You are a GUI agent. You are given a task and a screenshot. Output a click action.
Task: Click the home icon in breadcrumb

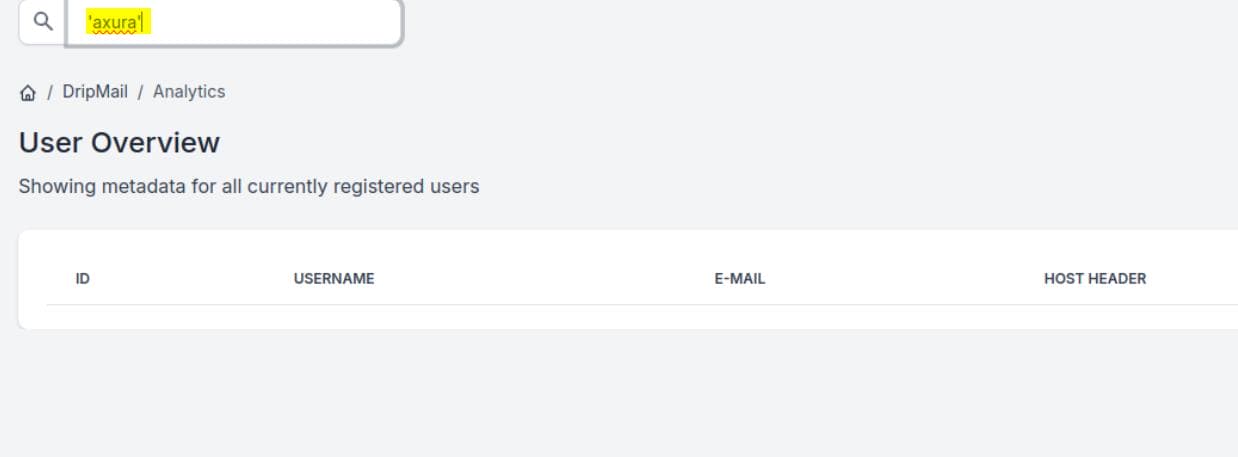point(28,92)
